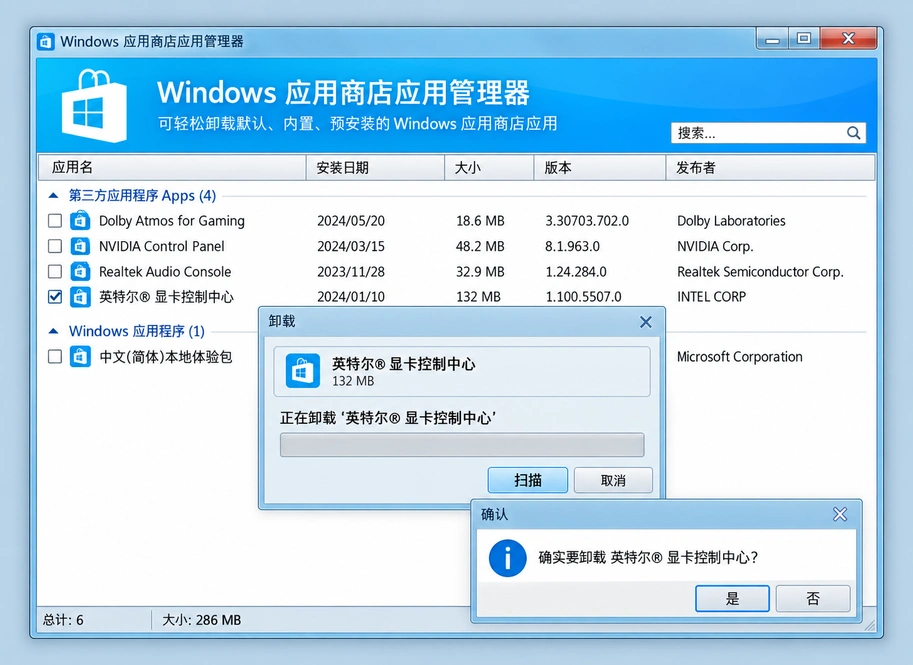Click the 取消 button in 卸载 dialog
Screen dimensions: 913x665
pos(613,480)
